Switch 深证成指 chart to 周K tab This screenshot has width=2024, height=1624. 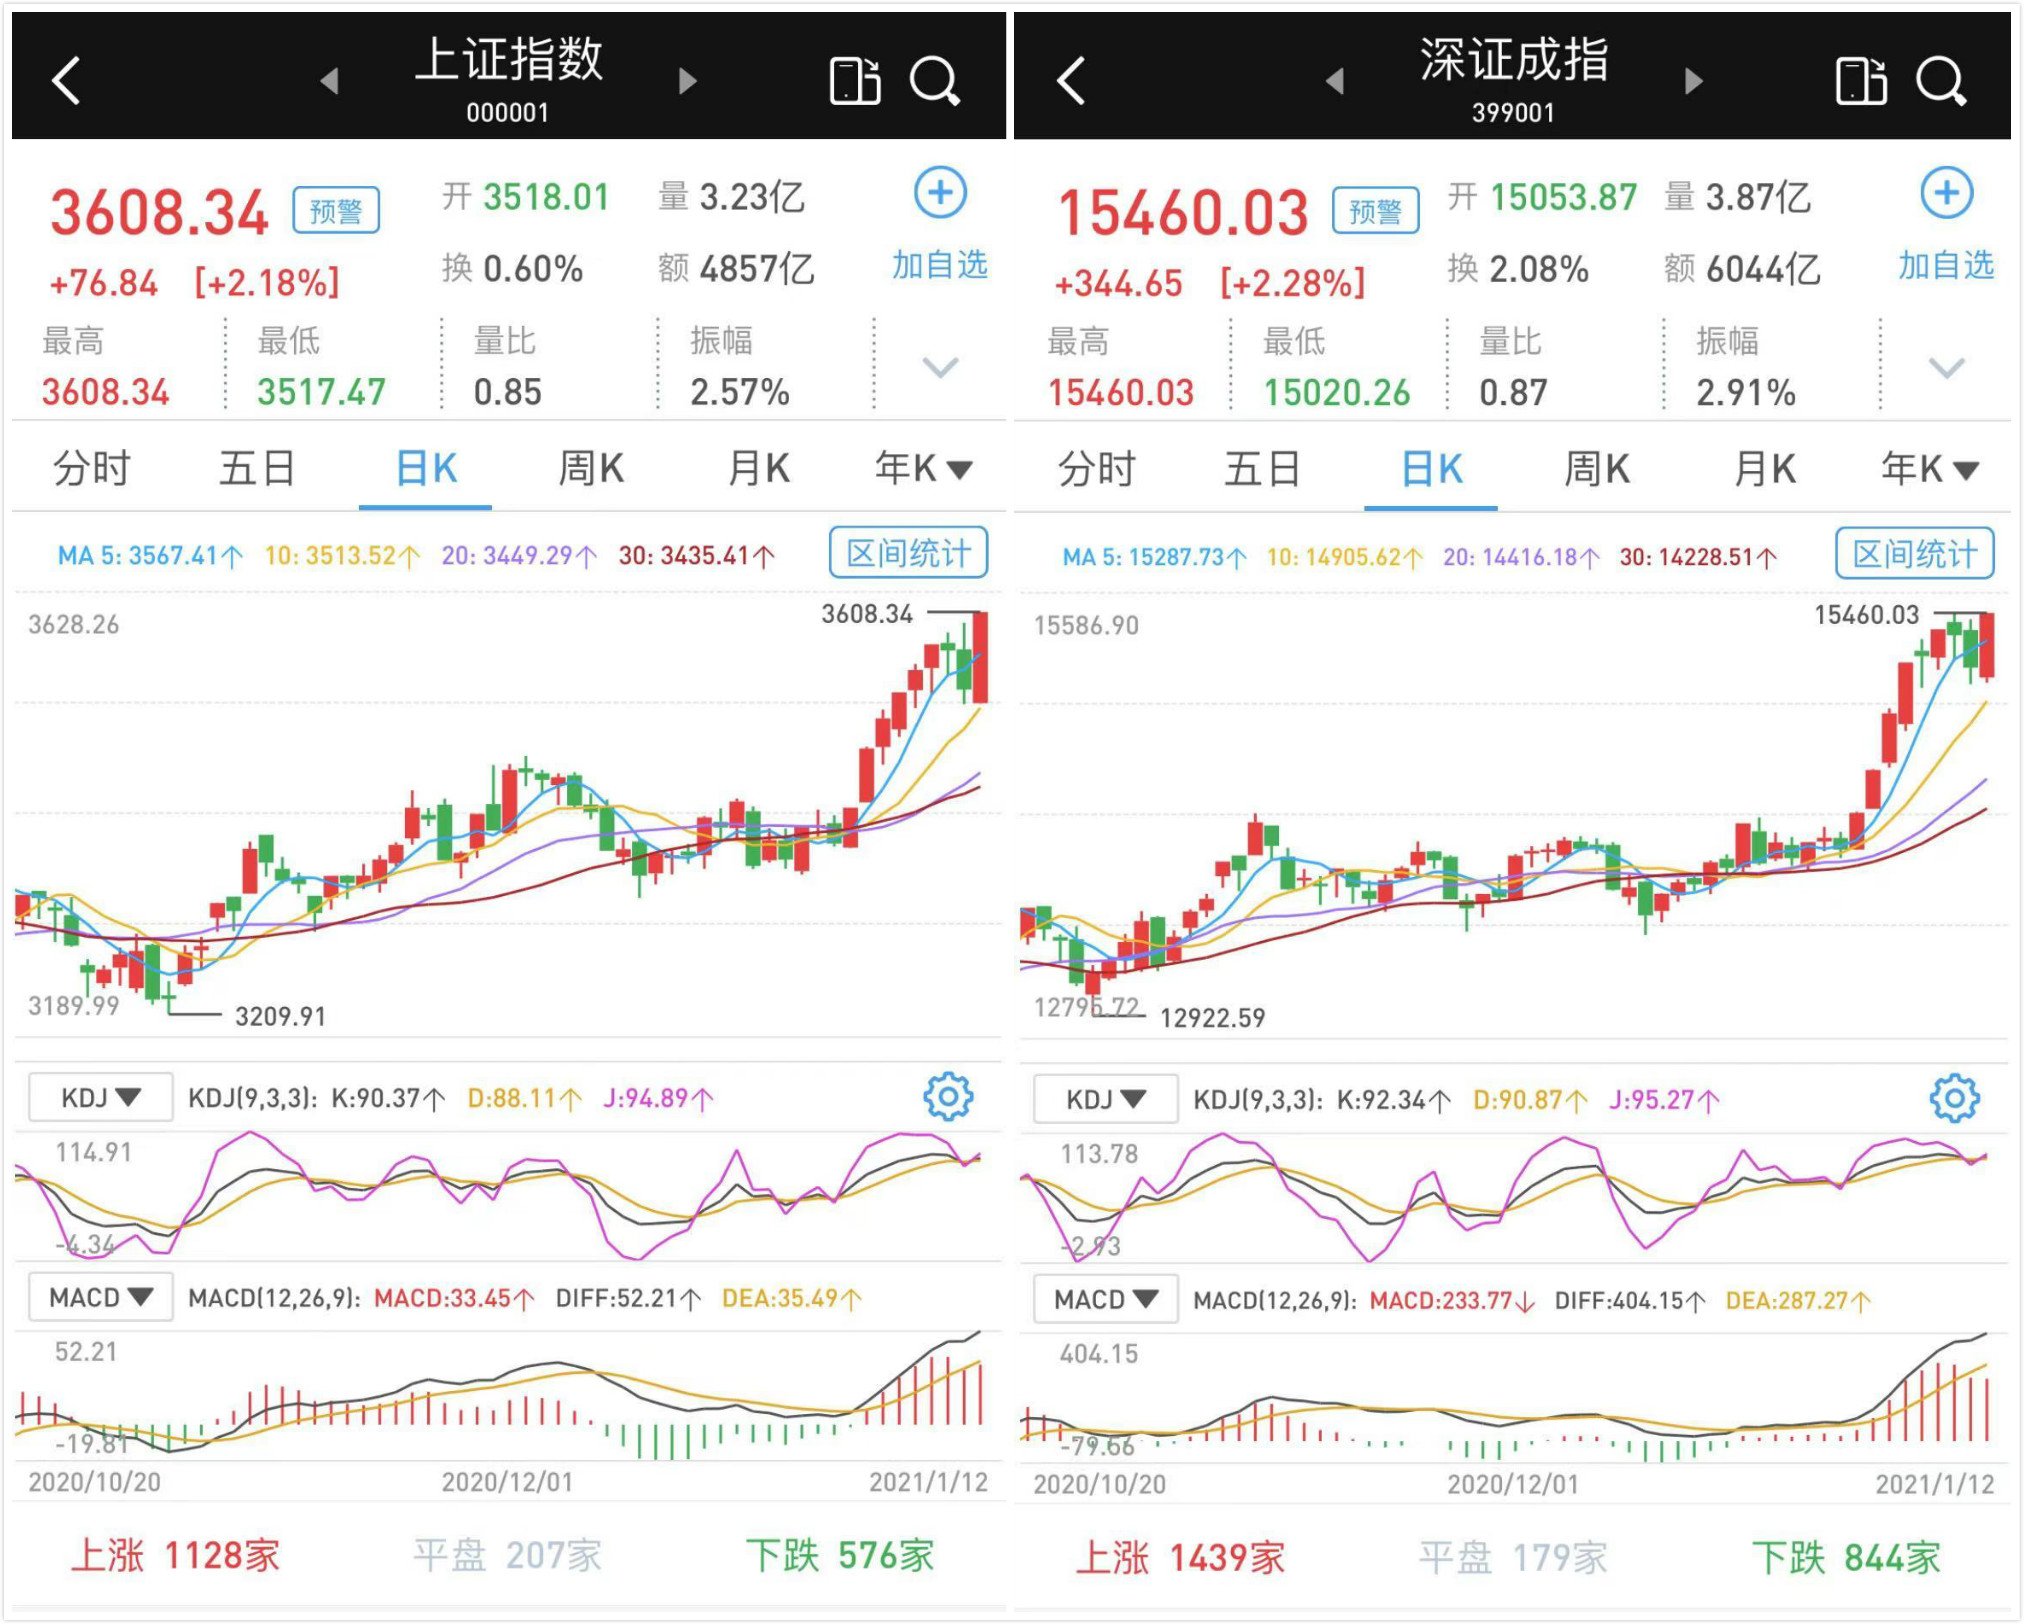(x=1597, y=468)
